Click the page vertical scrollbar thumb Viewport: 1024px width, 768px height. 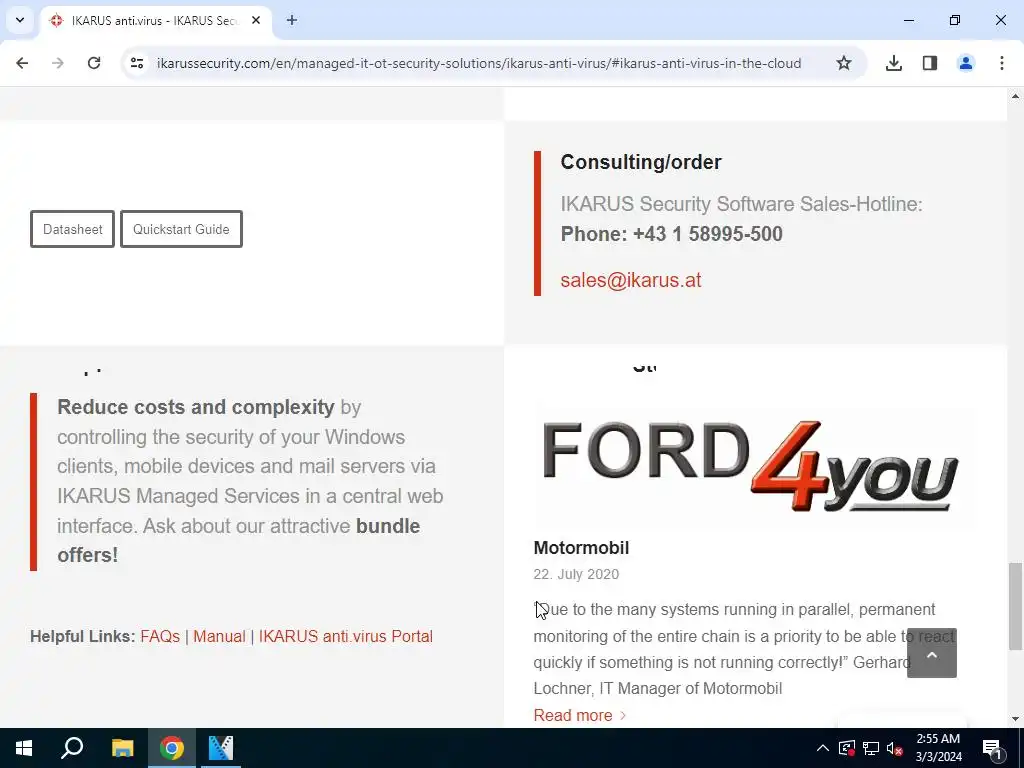coord(1015,606)
